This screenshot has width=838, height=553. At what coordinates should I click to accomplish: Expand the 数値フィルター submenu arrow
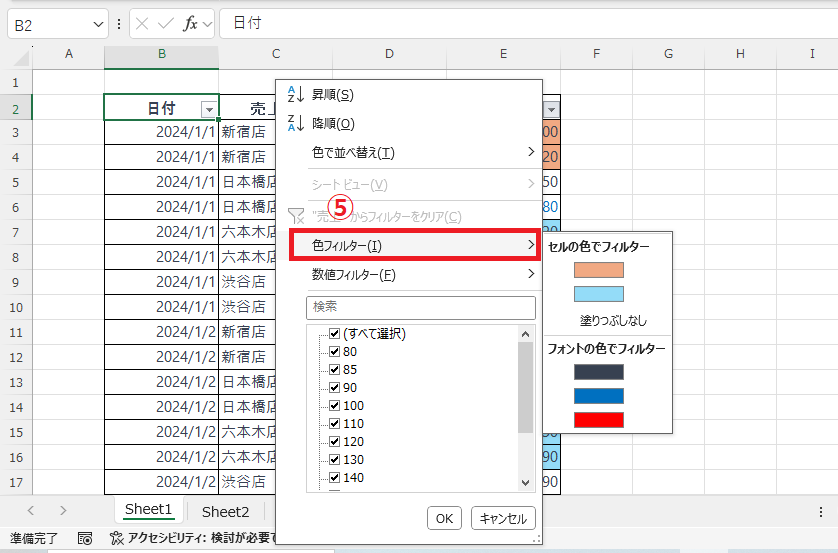pyautogui.click(x=531, y=274)
